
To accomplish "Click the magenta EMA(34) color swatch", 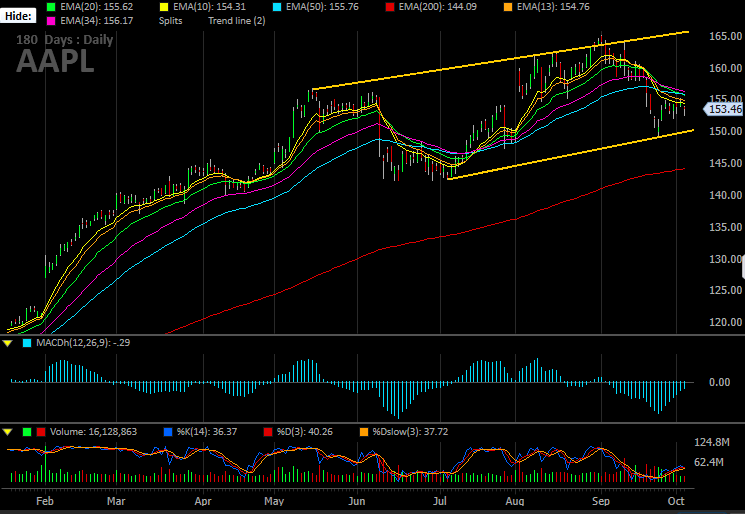I will [51, 21].
